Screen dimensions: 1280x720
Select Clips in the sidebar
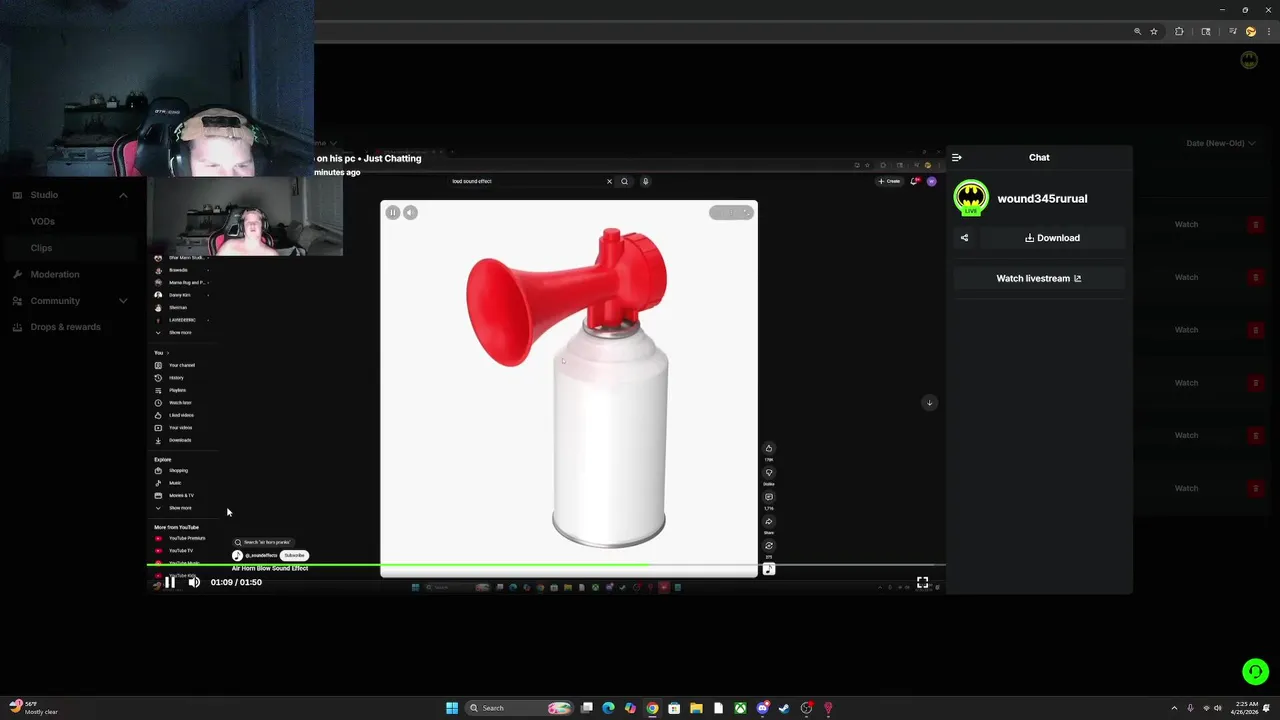(41, 248)
